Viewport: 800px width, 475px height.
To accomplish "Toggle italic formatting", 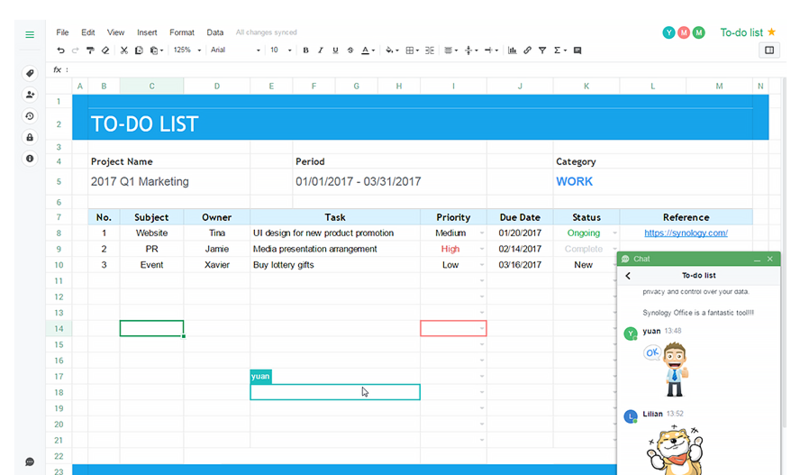I will pos(320,49).
